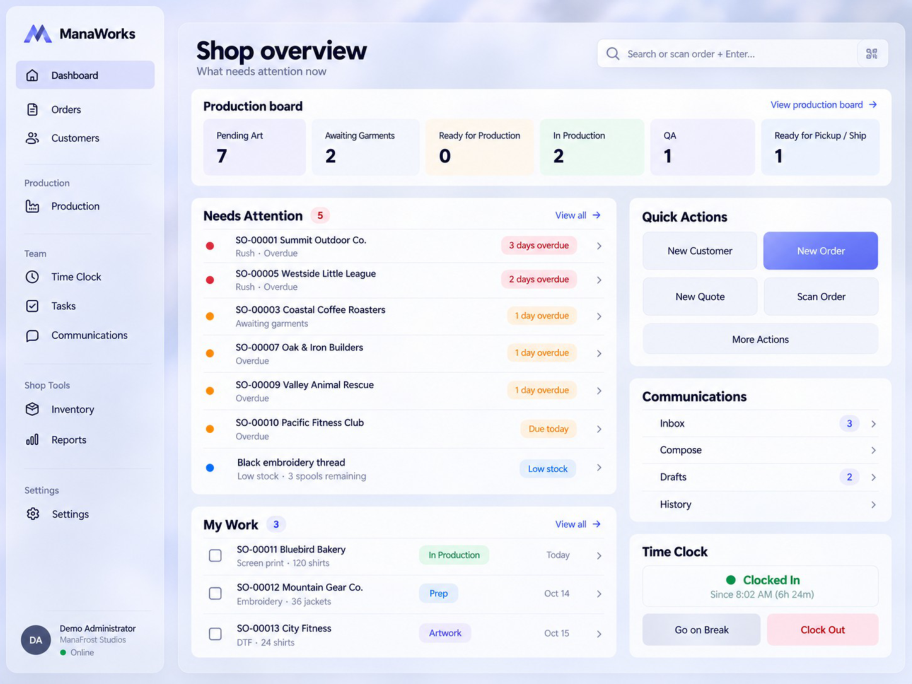The image size is (912, 684).
Task: Expand the SO-00001 Summit Outdoor Co. row chevron
Action: coord(599,246)
